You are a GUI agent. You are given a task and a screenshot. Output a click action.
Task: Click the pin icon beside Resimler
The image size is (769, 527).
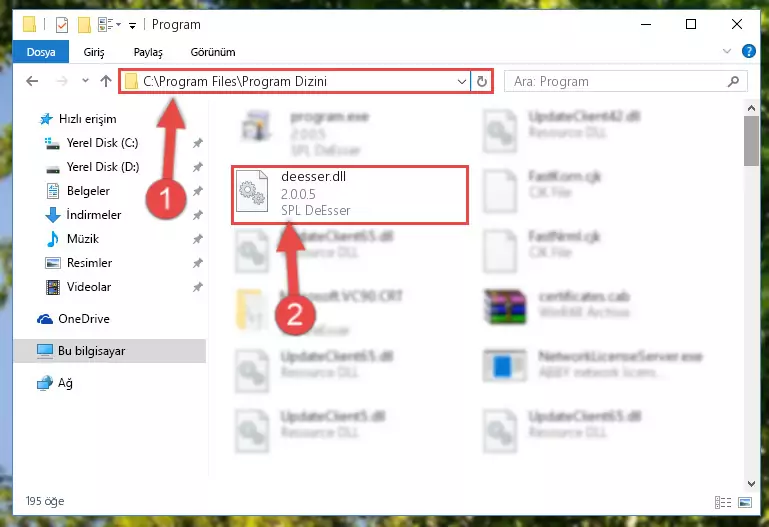click(197, 263)
